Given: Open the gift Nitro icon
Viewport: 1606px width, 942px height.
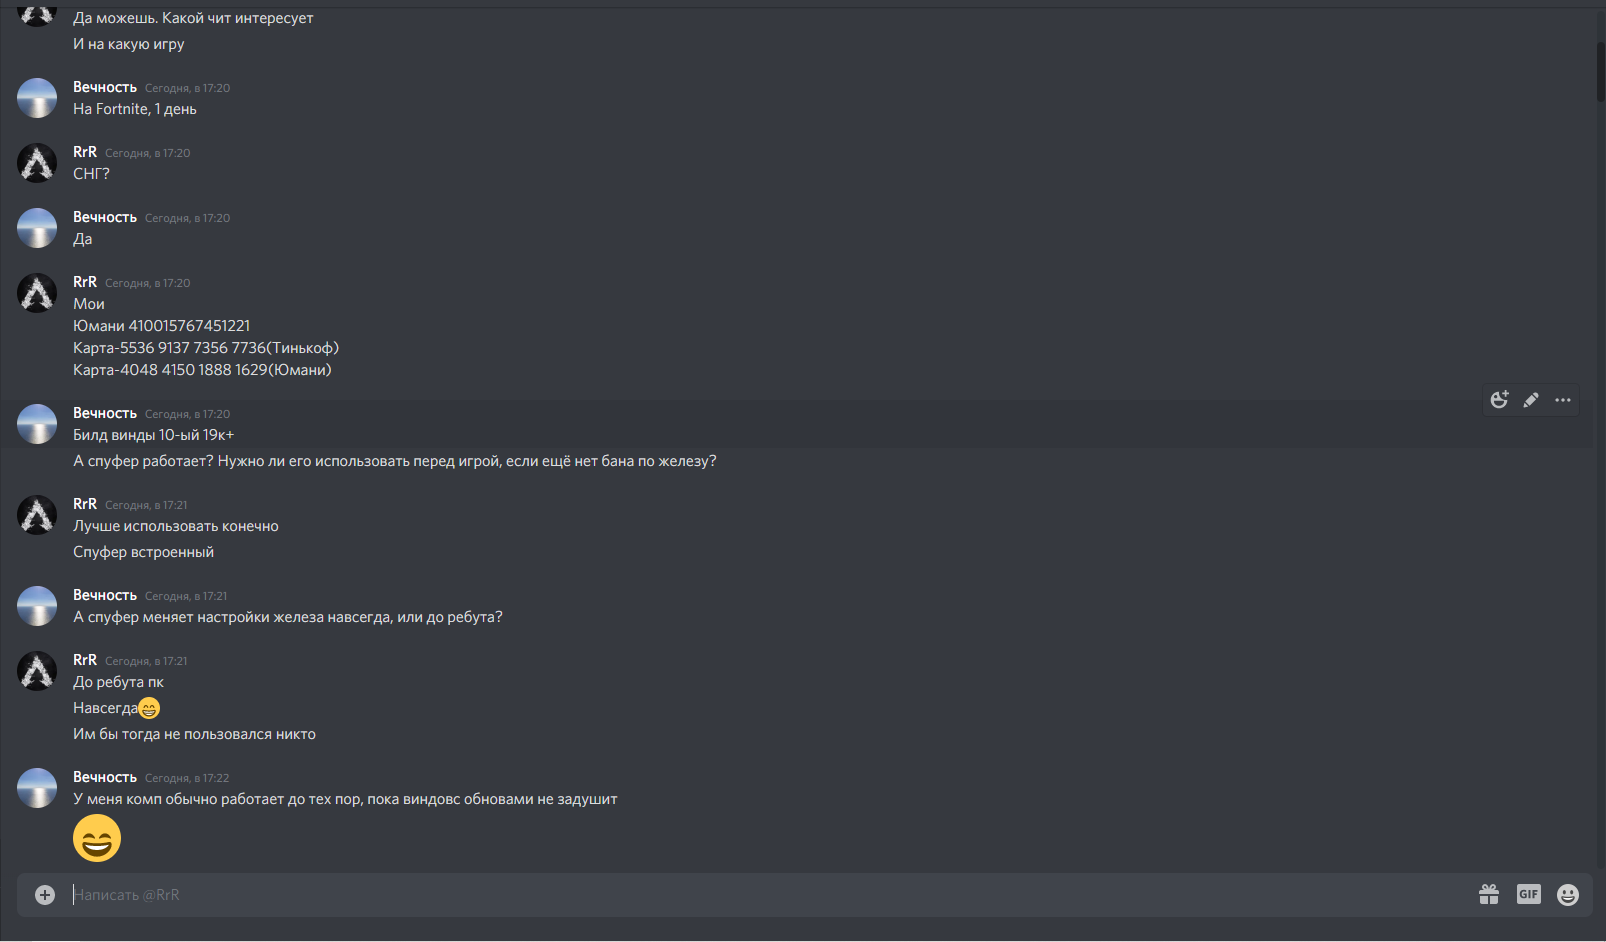Looking at the screenshot, I should [1489, 895].
